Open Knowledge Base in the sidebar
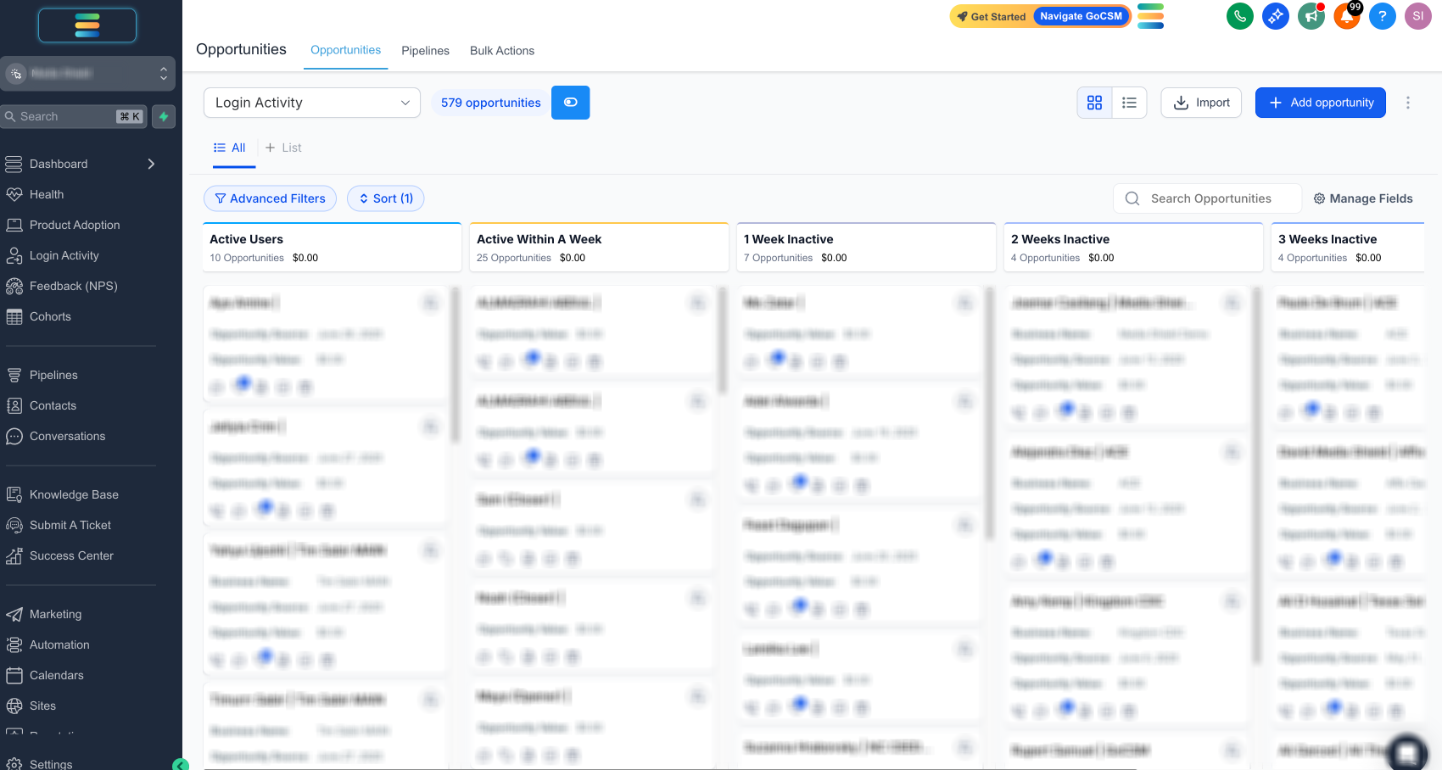This screenshot has height=770, width=1442. [74, 494]
